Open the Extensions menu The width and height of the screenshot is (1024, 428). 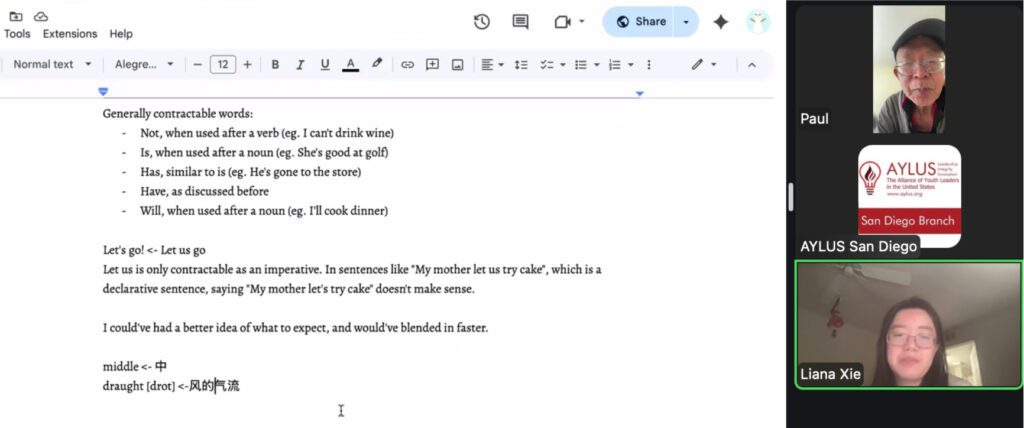(69, 33)
